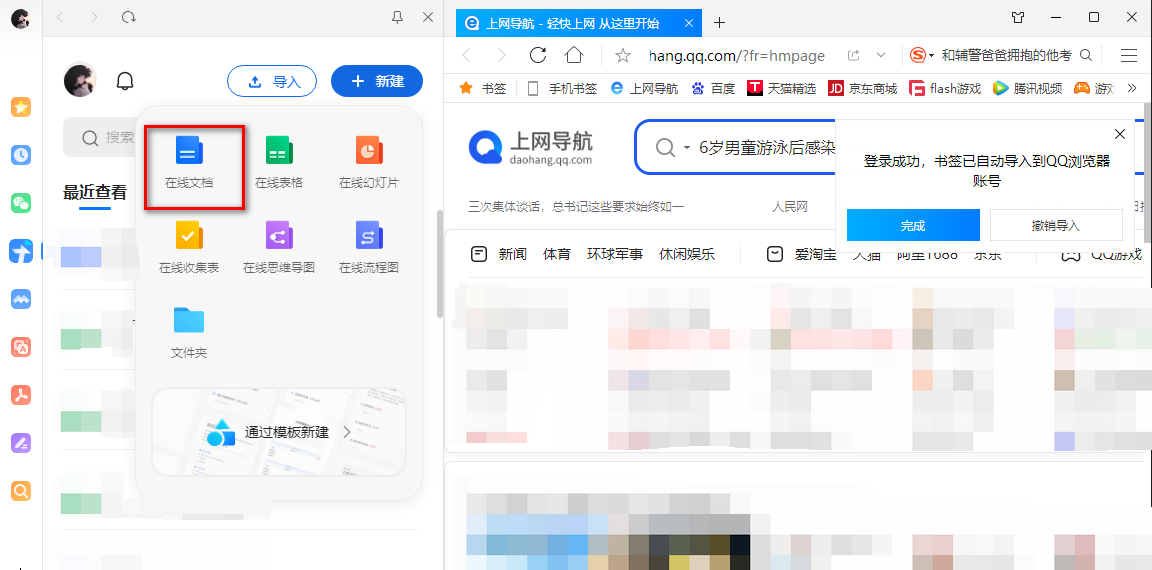This screenshot has width=1152, height=570.
Task: Create a new 在线文档 online document
Action: click(190, 162)
